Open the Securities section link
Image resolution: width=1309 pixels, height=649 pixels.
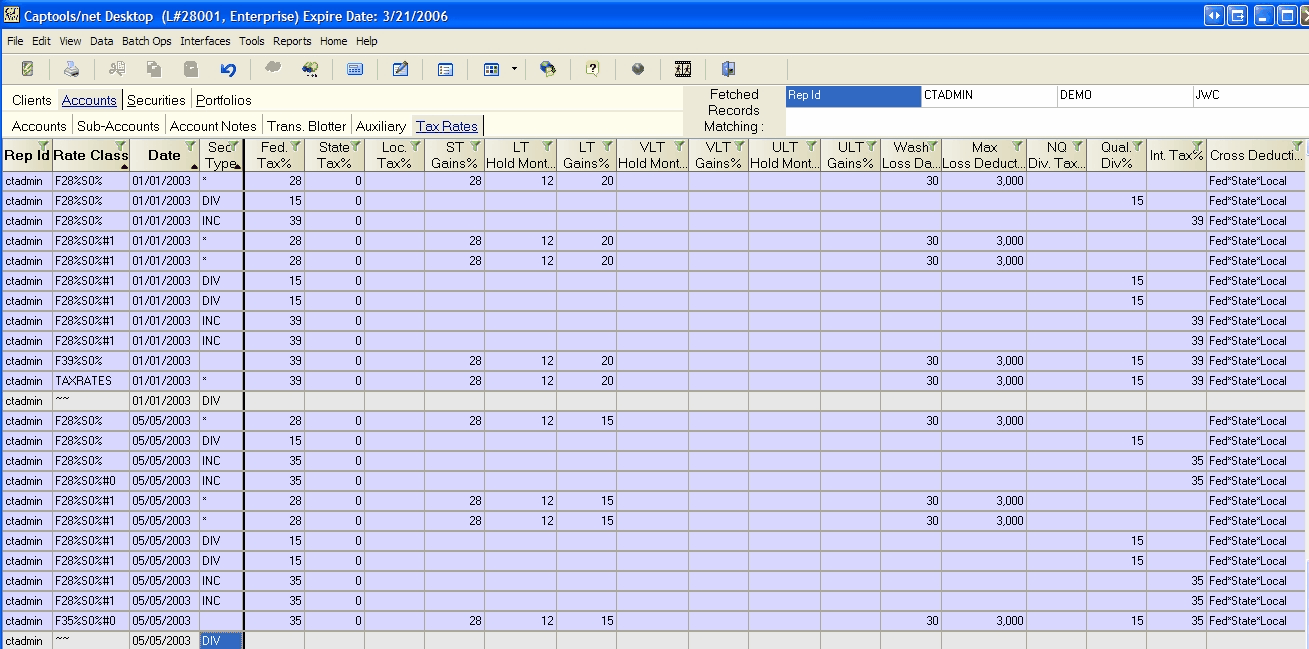[x=156, y=100]
